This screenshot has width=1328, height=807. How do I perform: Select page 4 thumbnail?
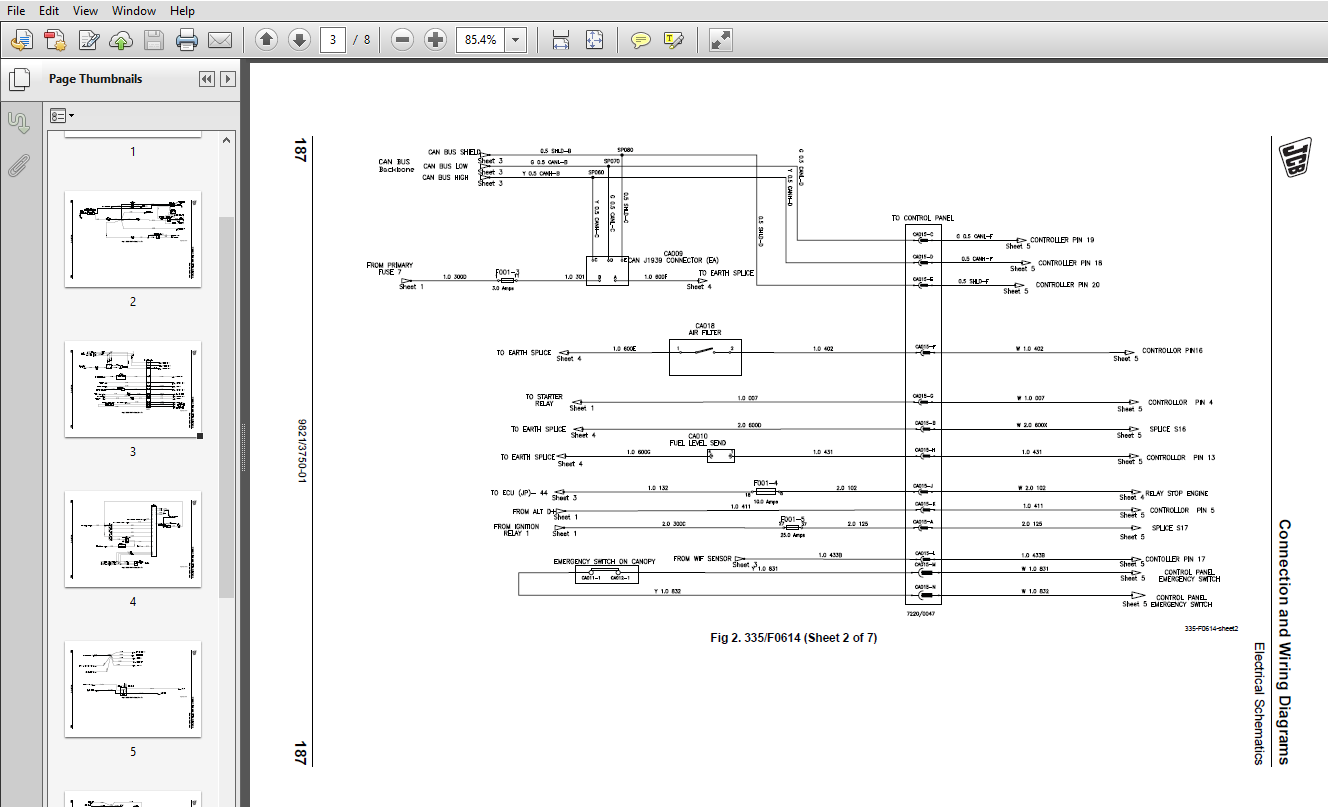133,540
